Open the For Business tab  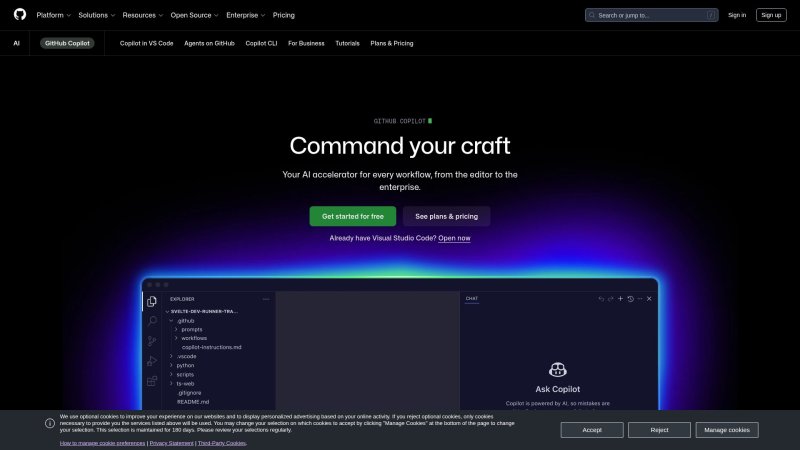click(306, 43)
